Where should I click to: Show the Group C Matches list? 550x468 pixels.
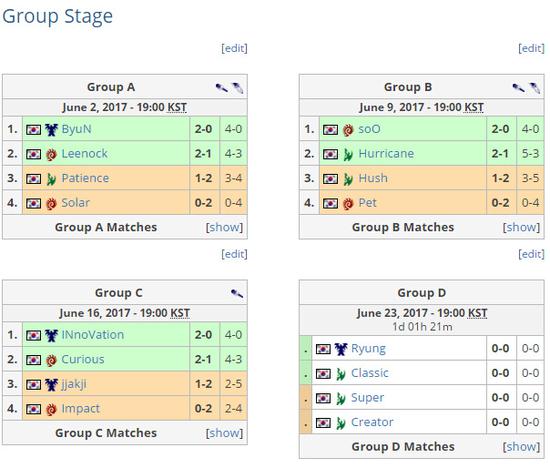tap(224, 433)
